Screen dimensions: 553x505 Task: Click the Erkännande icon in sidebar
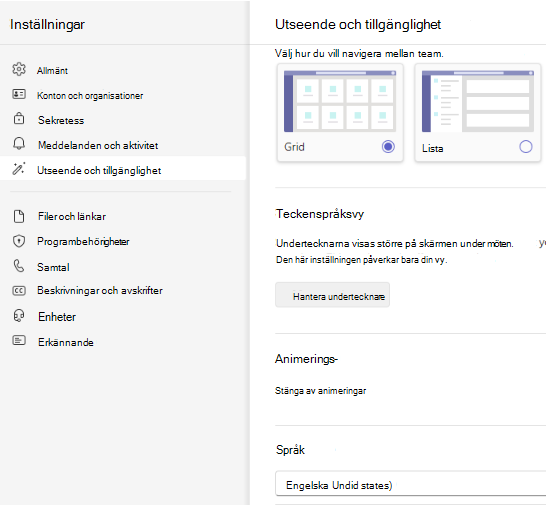[19, 340]
